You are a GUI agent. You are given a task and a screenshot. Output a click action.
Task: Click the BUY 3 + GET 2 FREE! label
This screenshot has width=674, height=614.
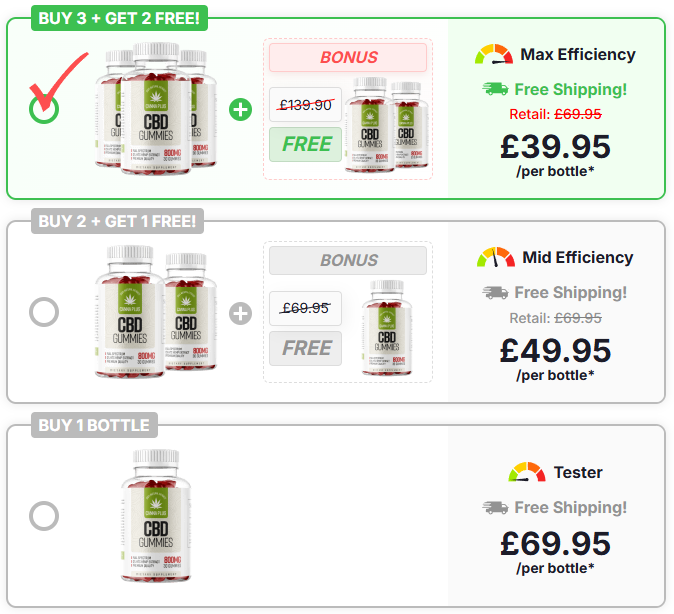(119, 18)
